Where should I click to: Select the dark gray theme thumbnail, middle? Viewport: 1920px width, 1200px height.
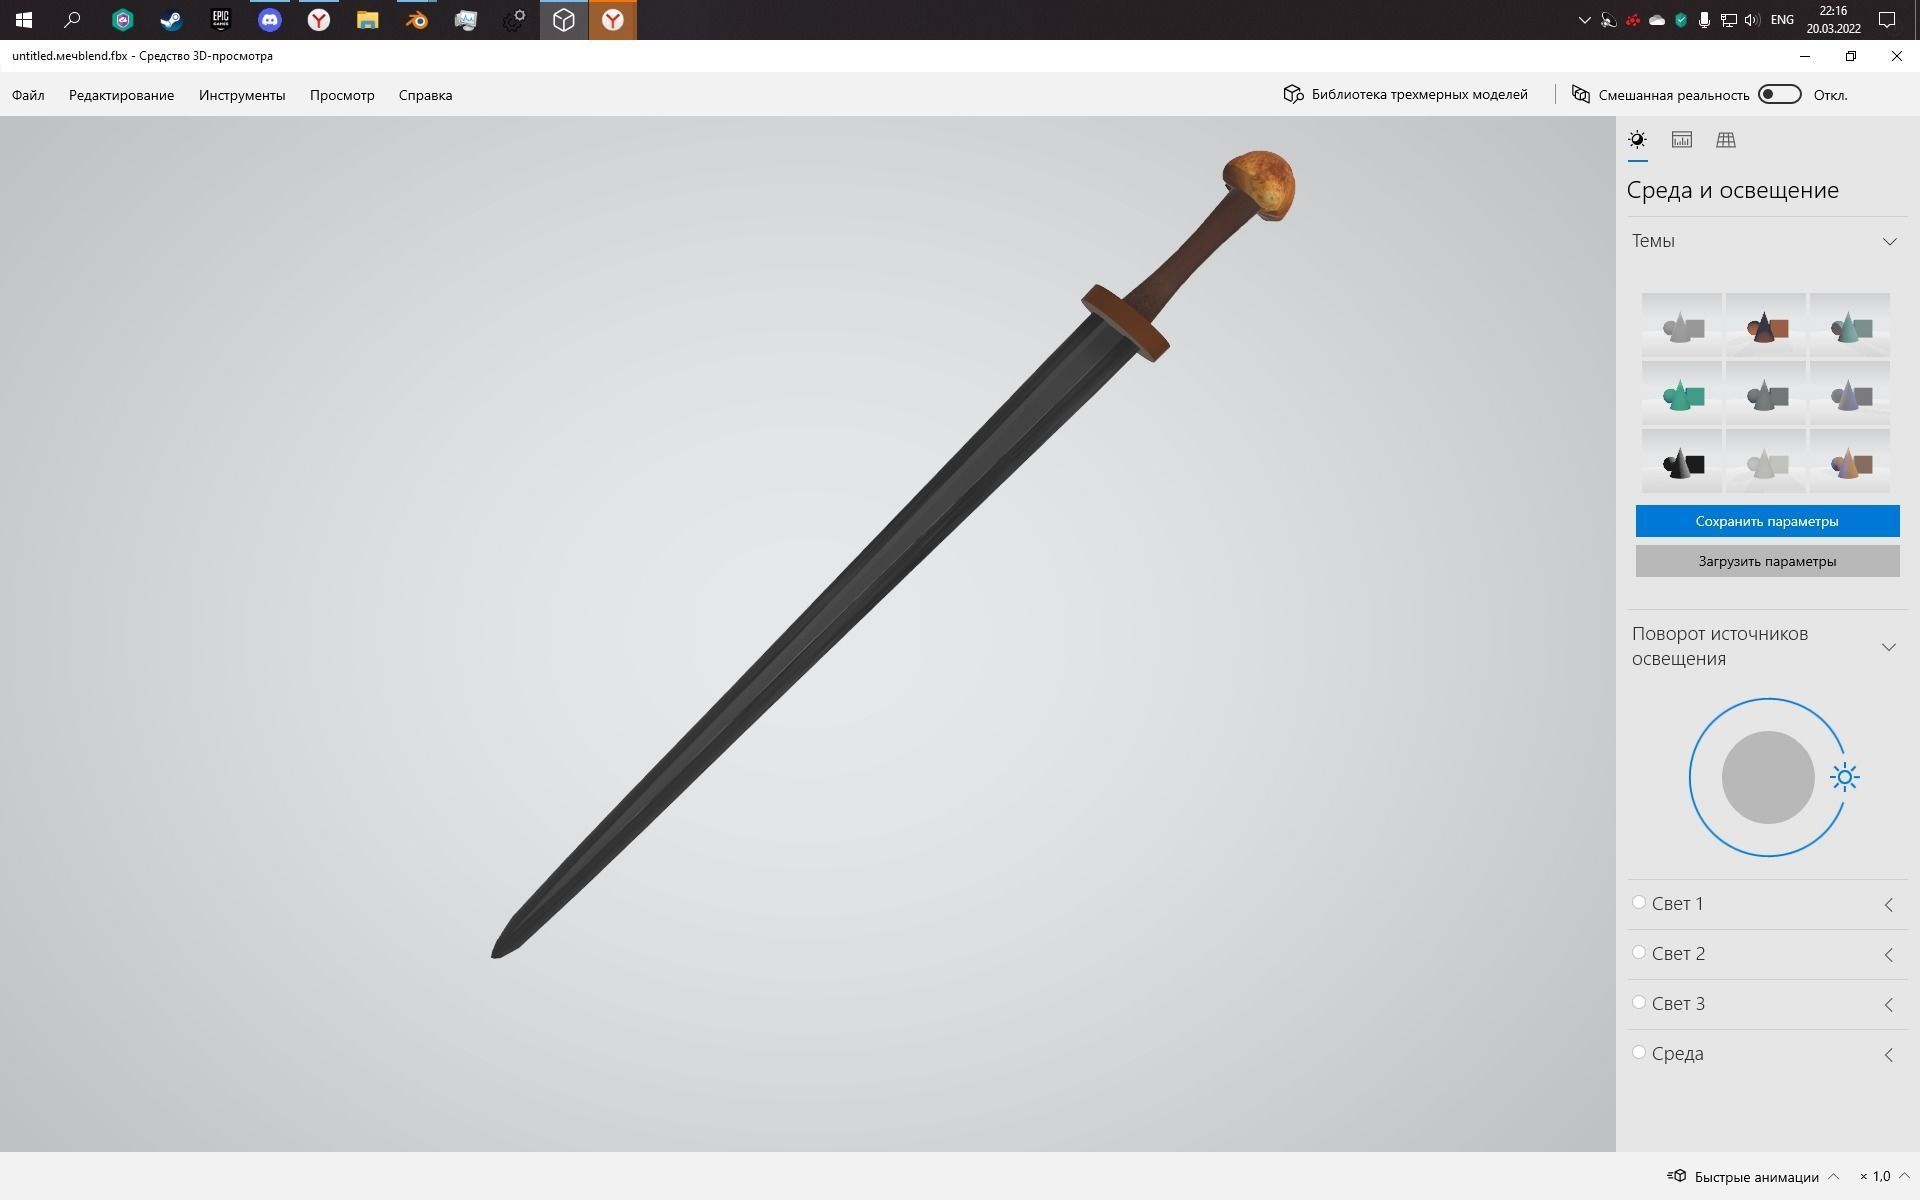click(x=1766, y=393)
